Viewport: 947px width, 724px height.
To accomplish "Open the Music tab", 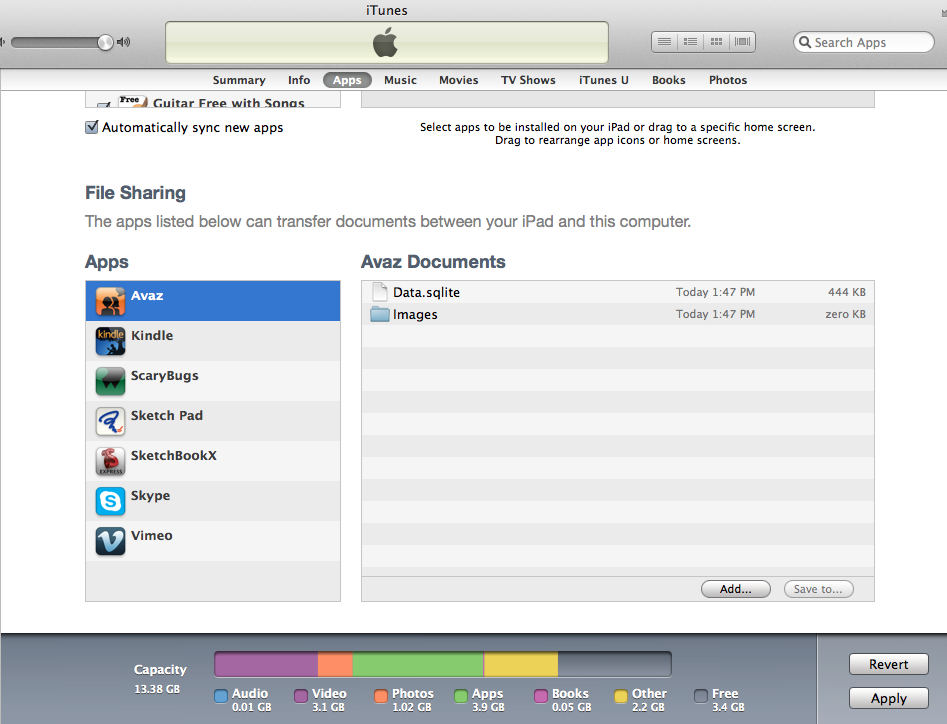I will (x=400, y=80).
